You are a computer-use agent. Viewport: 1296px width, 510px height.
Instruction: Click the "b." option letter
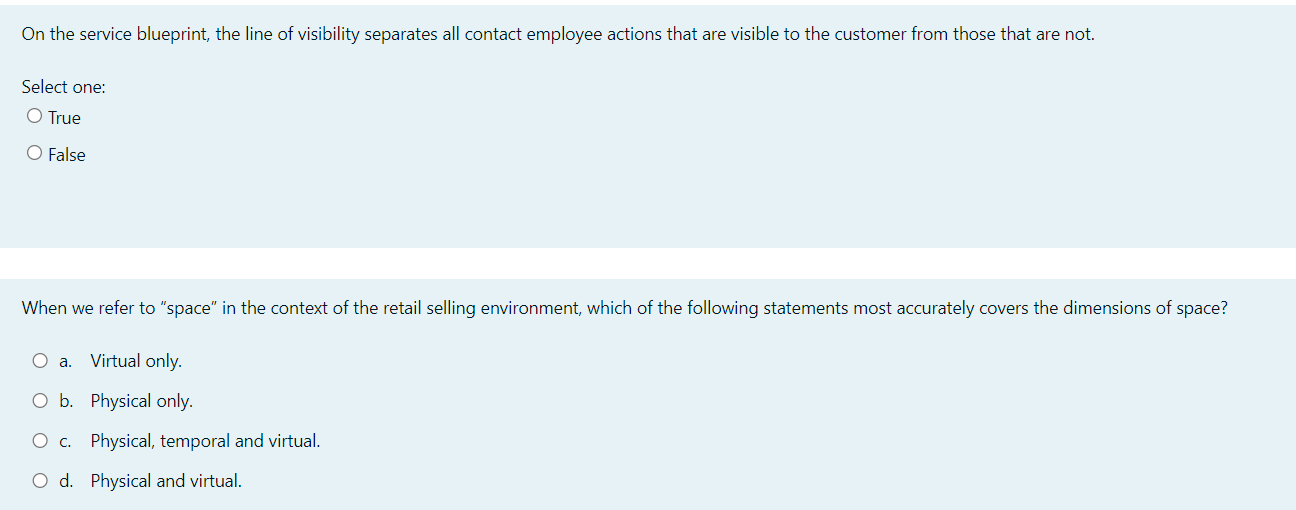tap(65, 401)
